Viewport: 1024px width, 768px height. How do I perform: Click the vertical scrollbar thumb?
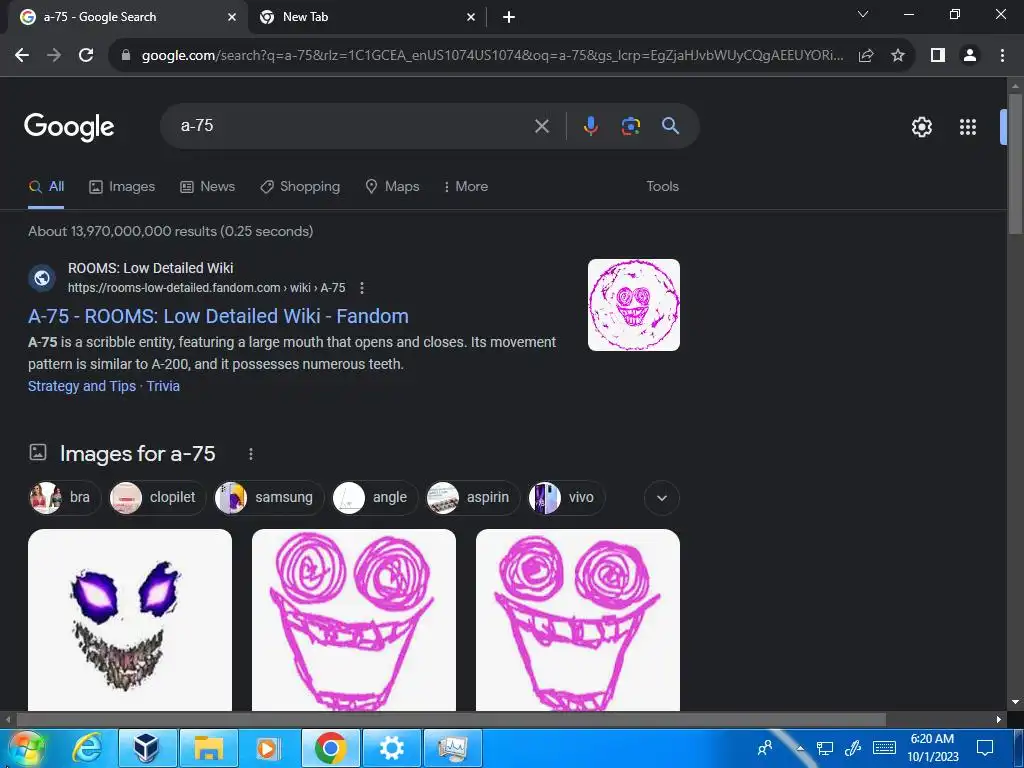(x=1015, y=163)
